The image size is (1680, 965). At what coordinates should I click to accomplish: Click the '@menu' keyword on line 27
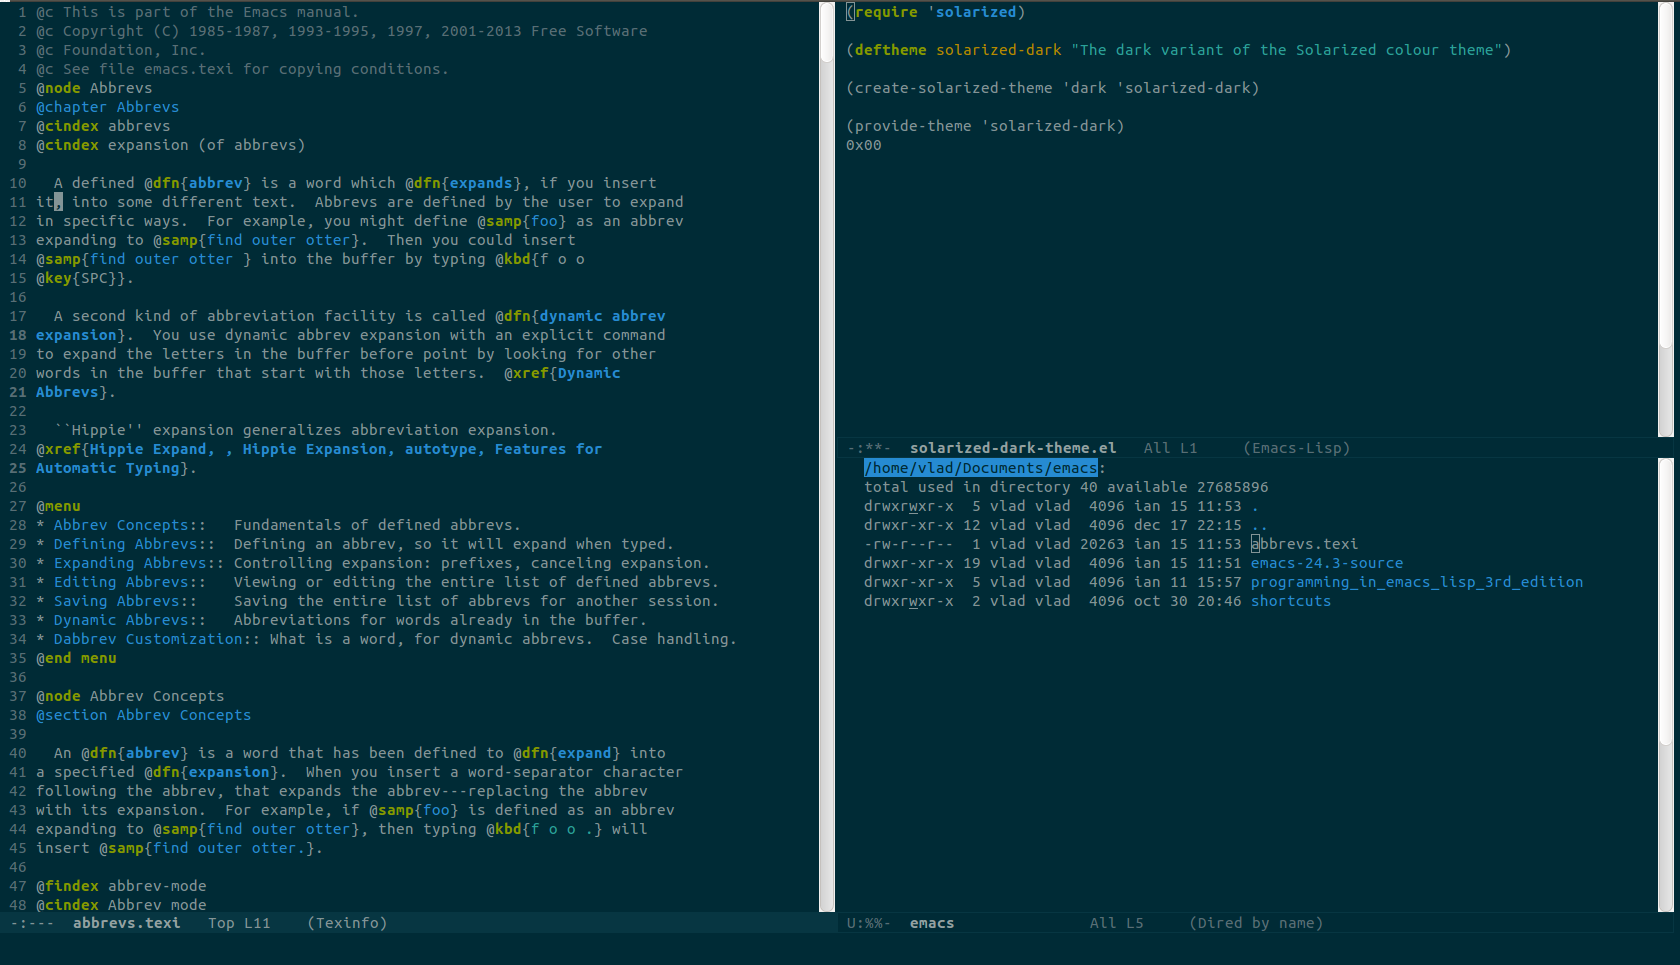click(x=58, y=506)
